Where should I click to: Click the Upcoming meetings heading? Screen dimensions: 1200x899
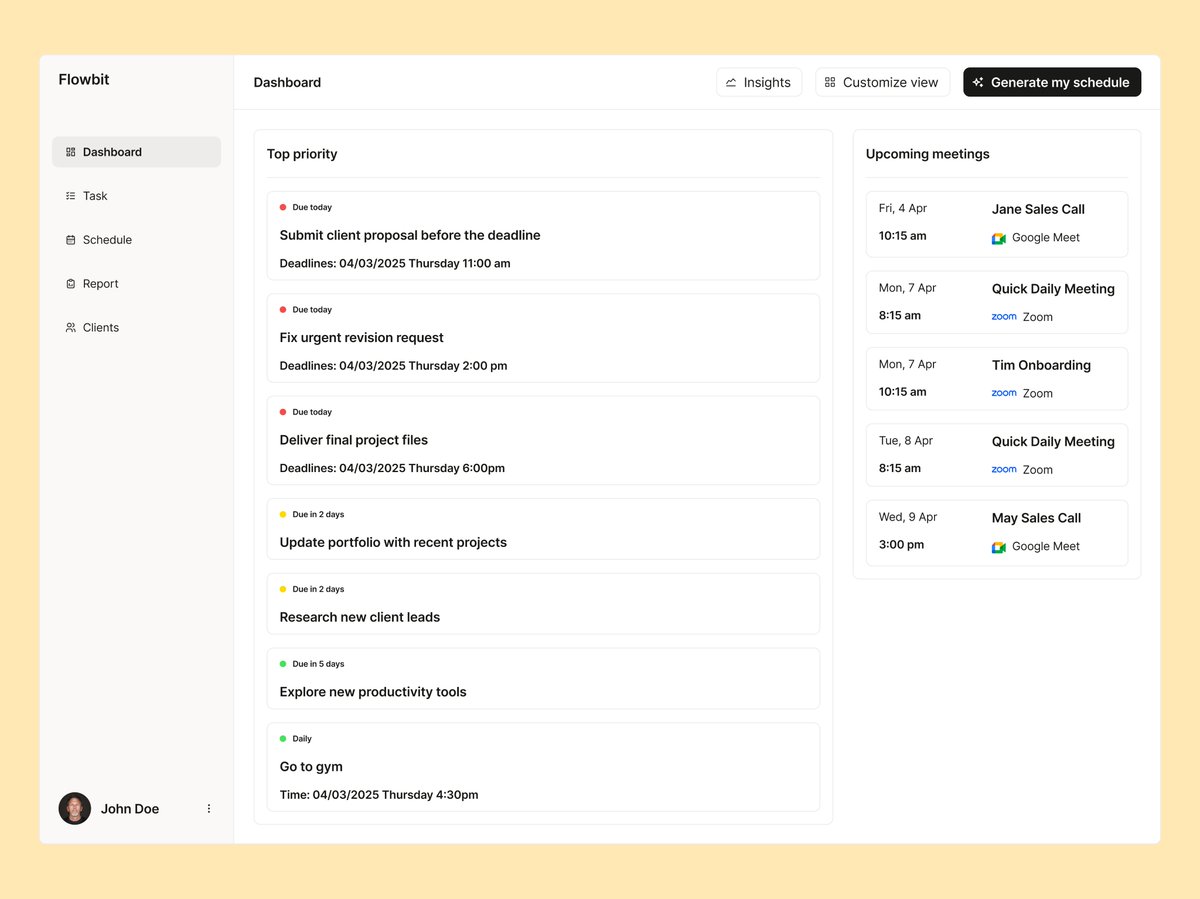tap(928, 154)
